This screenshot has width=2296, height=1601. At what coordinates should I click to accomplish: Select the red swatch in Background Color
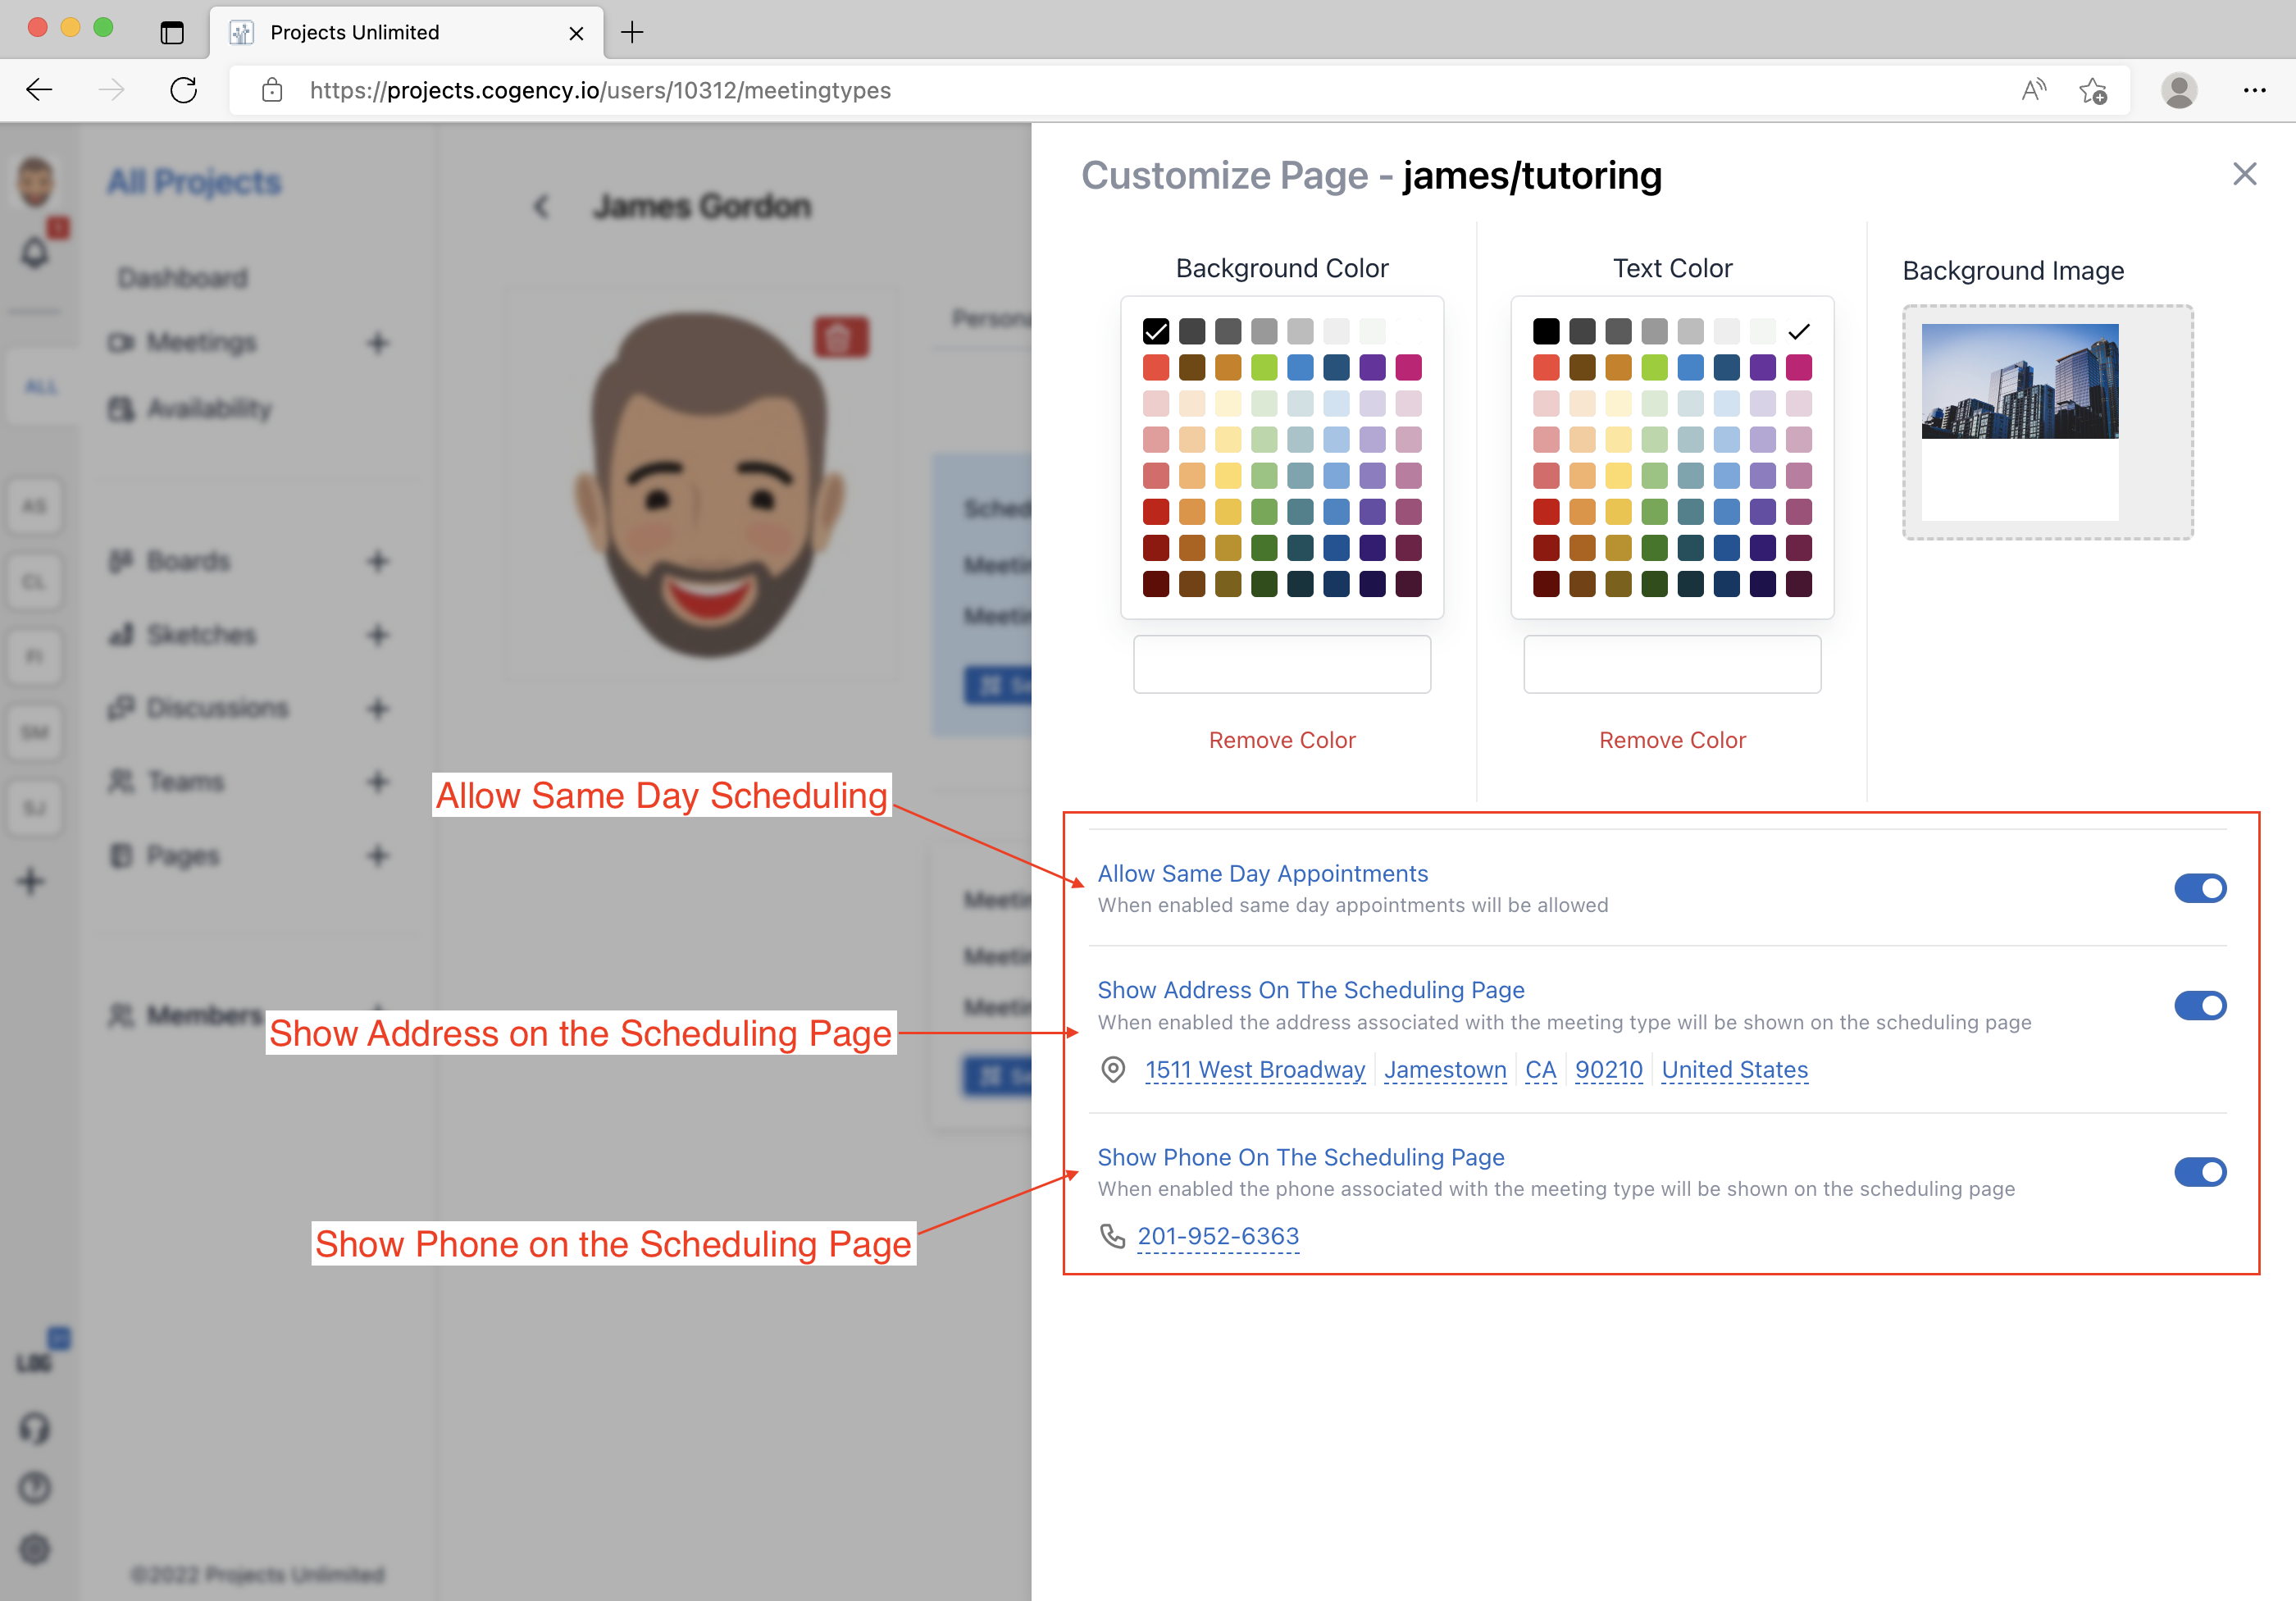click(1155, 367)
